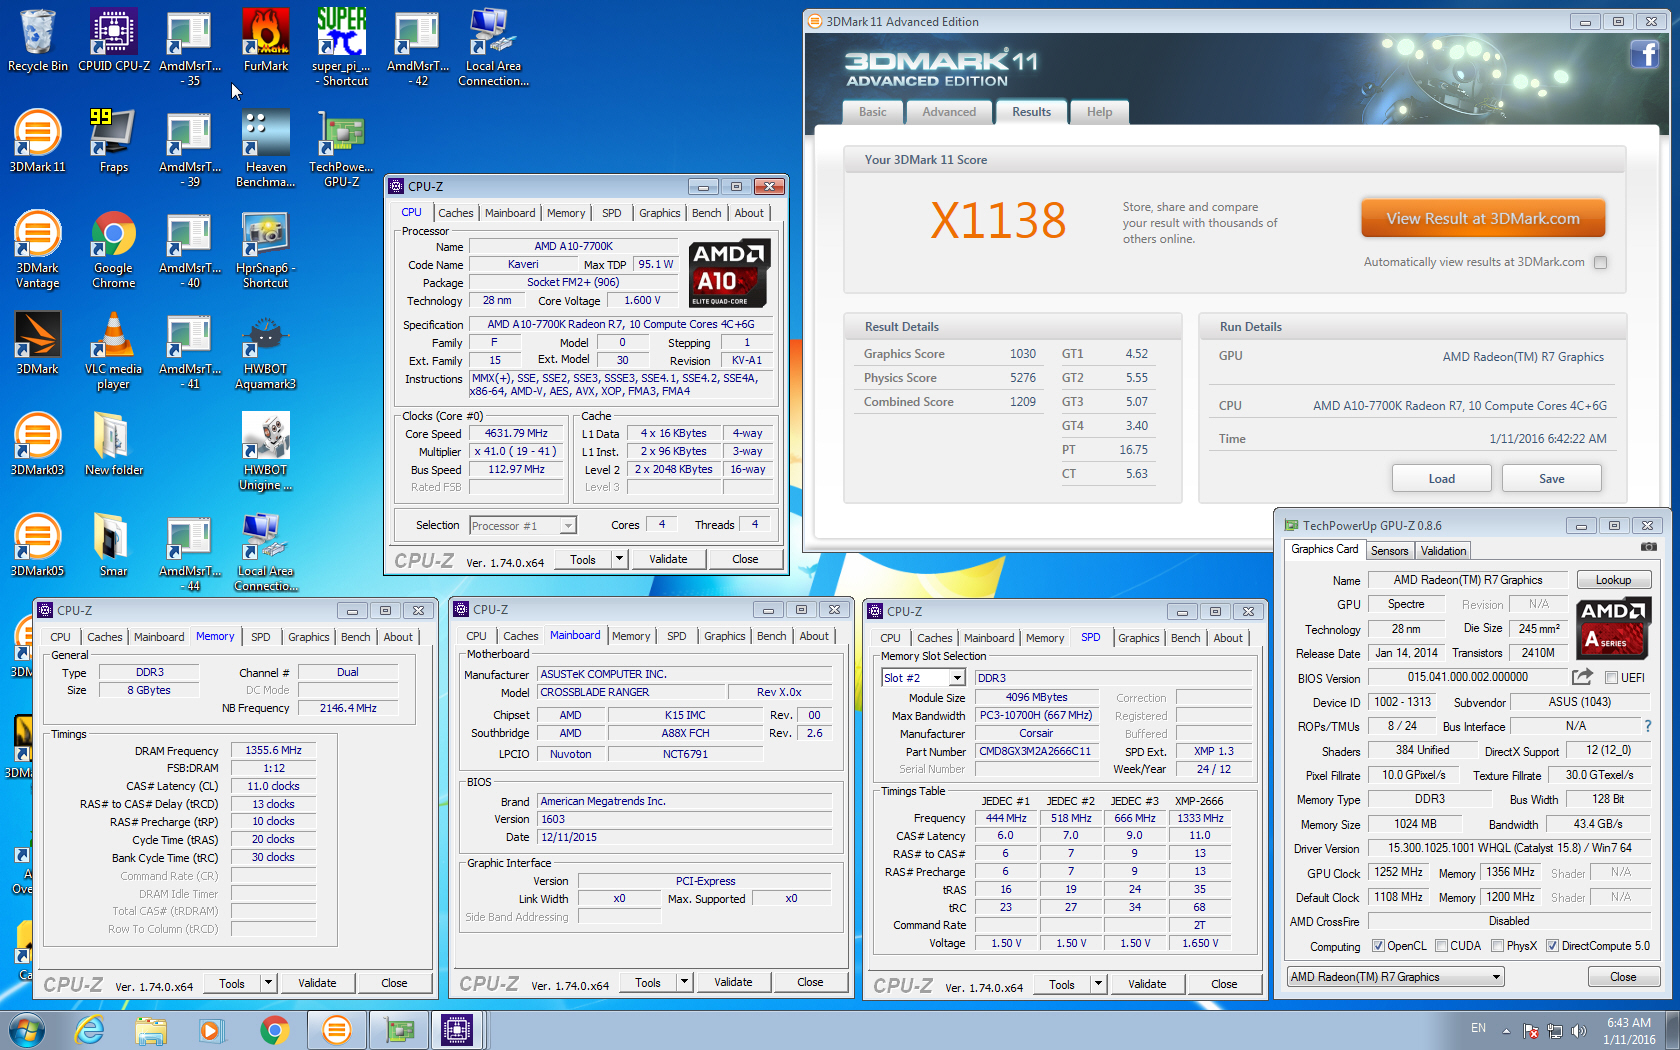Click GPU-Z screenshot camera icon
This screenshot has height=1050, width=1680.
[1649, 547]
